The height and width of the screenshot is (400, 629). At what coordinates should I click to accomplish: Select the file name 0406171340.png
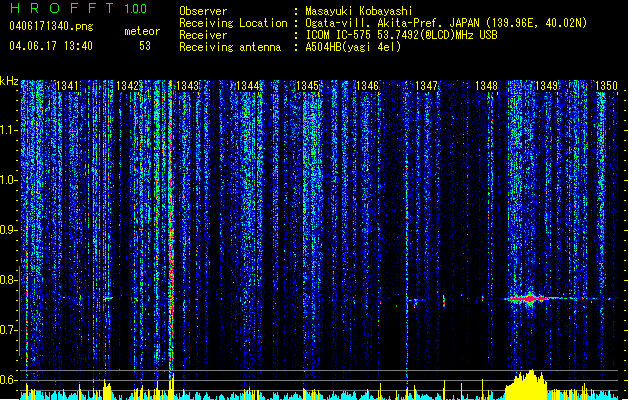pos(51,26)
